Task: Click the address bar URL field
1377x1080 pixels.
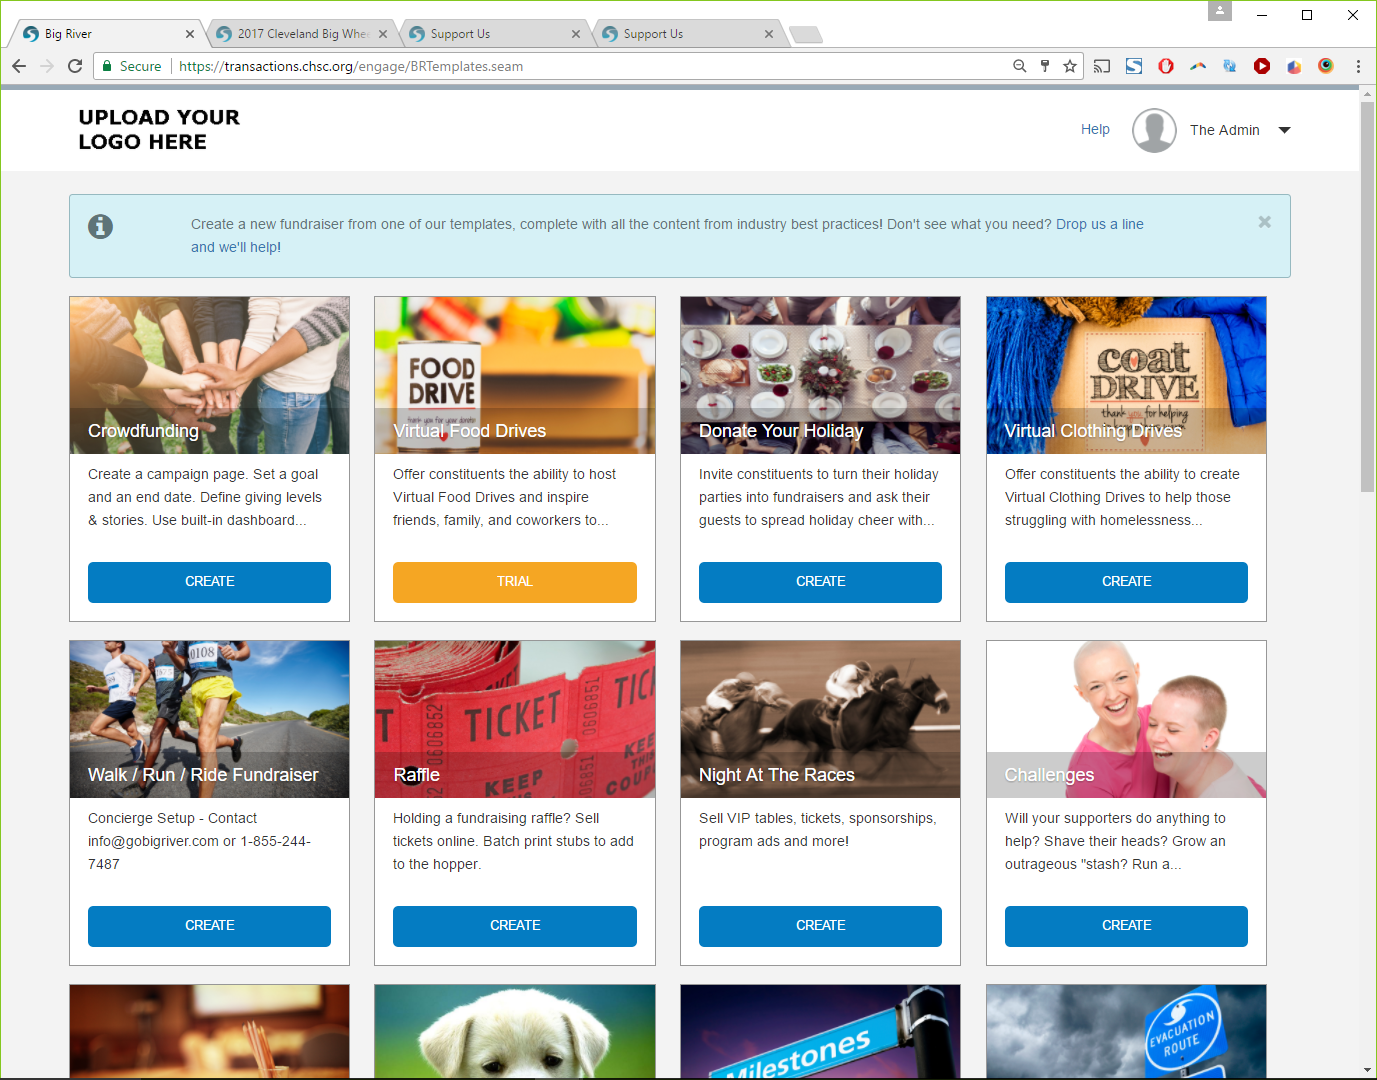Action: (x=590, y=66)
